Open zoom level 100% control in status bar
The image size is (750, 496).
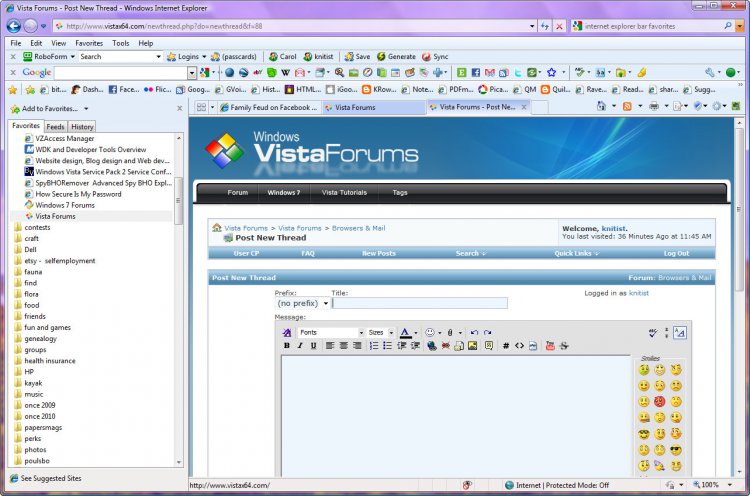tap(712, 485)
